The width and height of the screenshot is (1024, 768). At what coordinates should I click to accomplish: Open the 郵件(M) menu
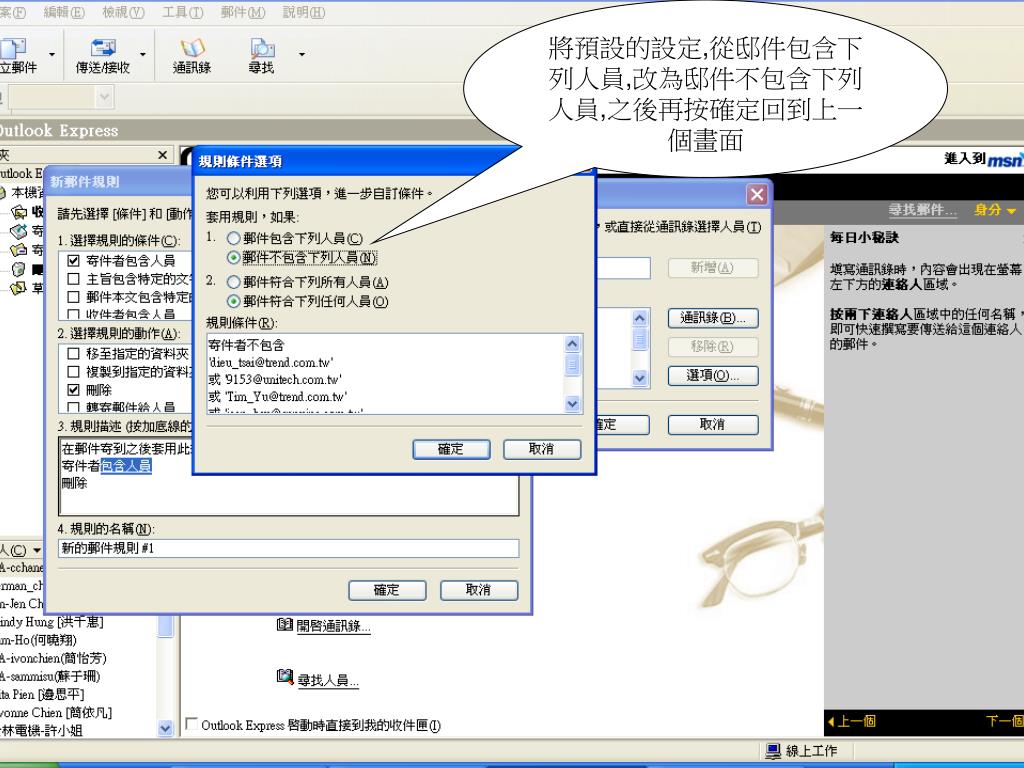(242, 12)
